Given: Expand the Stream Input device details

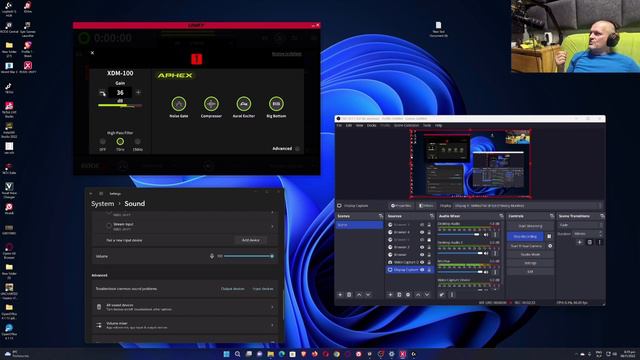Looking at the screenshot, I should 272,227.
